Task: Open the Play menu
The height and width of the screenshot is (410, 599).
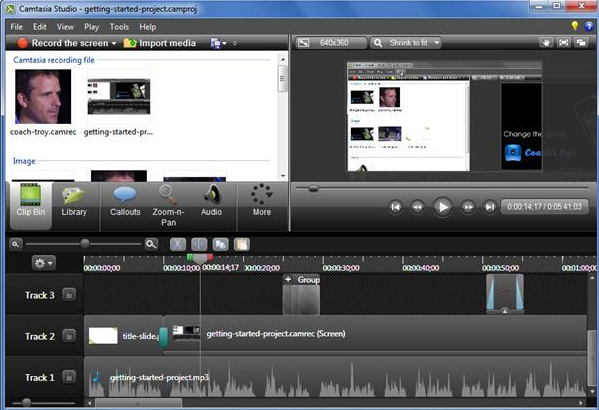Action: point(91,27)
